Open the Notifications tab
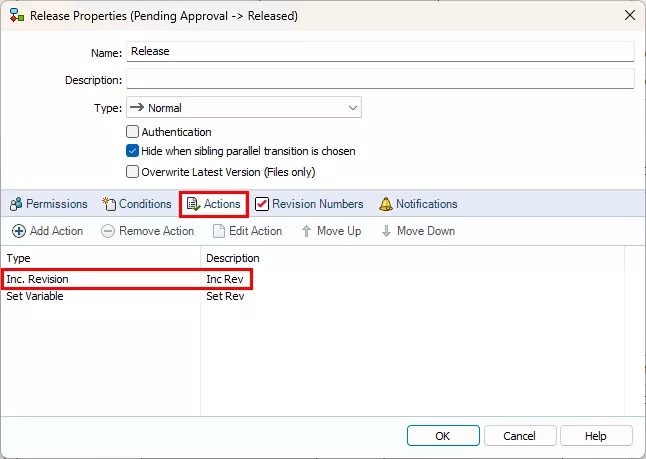Image resolution: width=646 pixels, height=459 pixels. [418, 204]
